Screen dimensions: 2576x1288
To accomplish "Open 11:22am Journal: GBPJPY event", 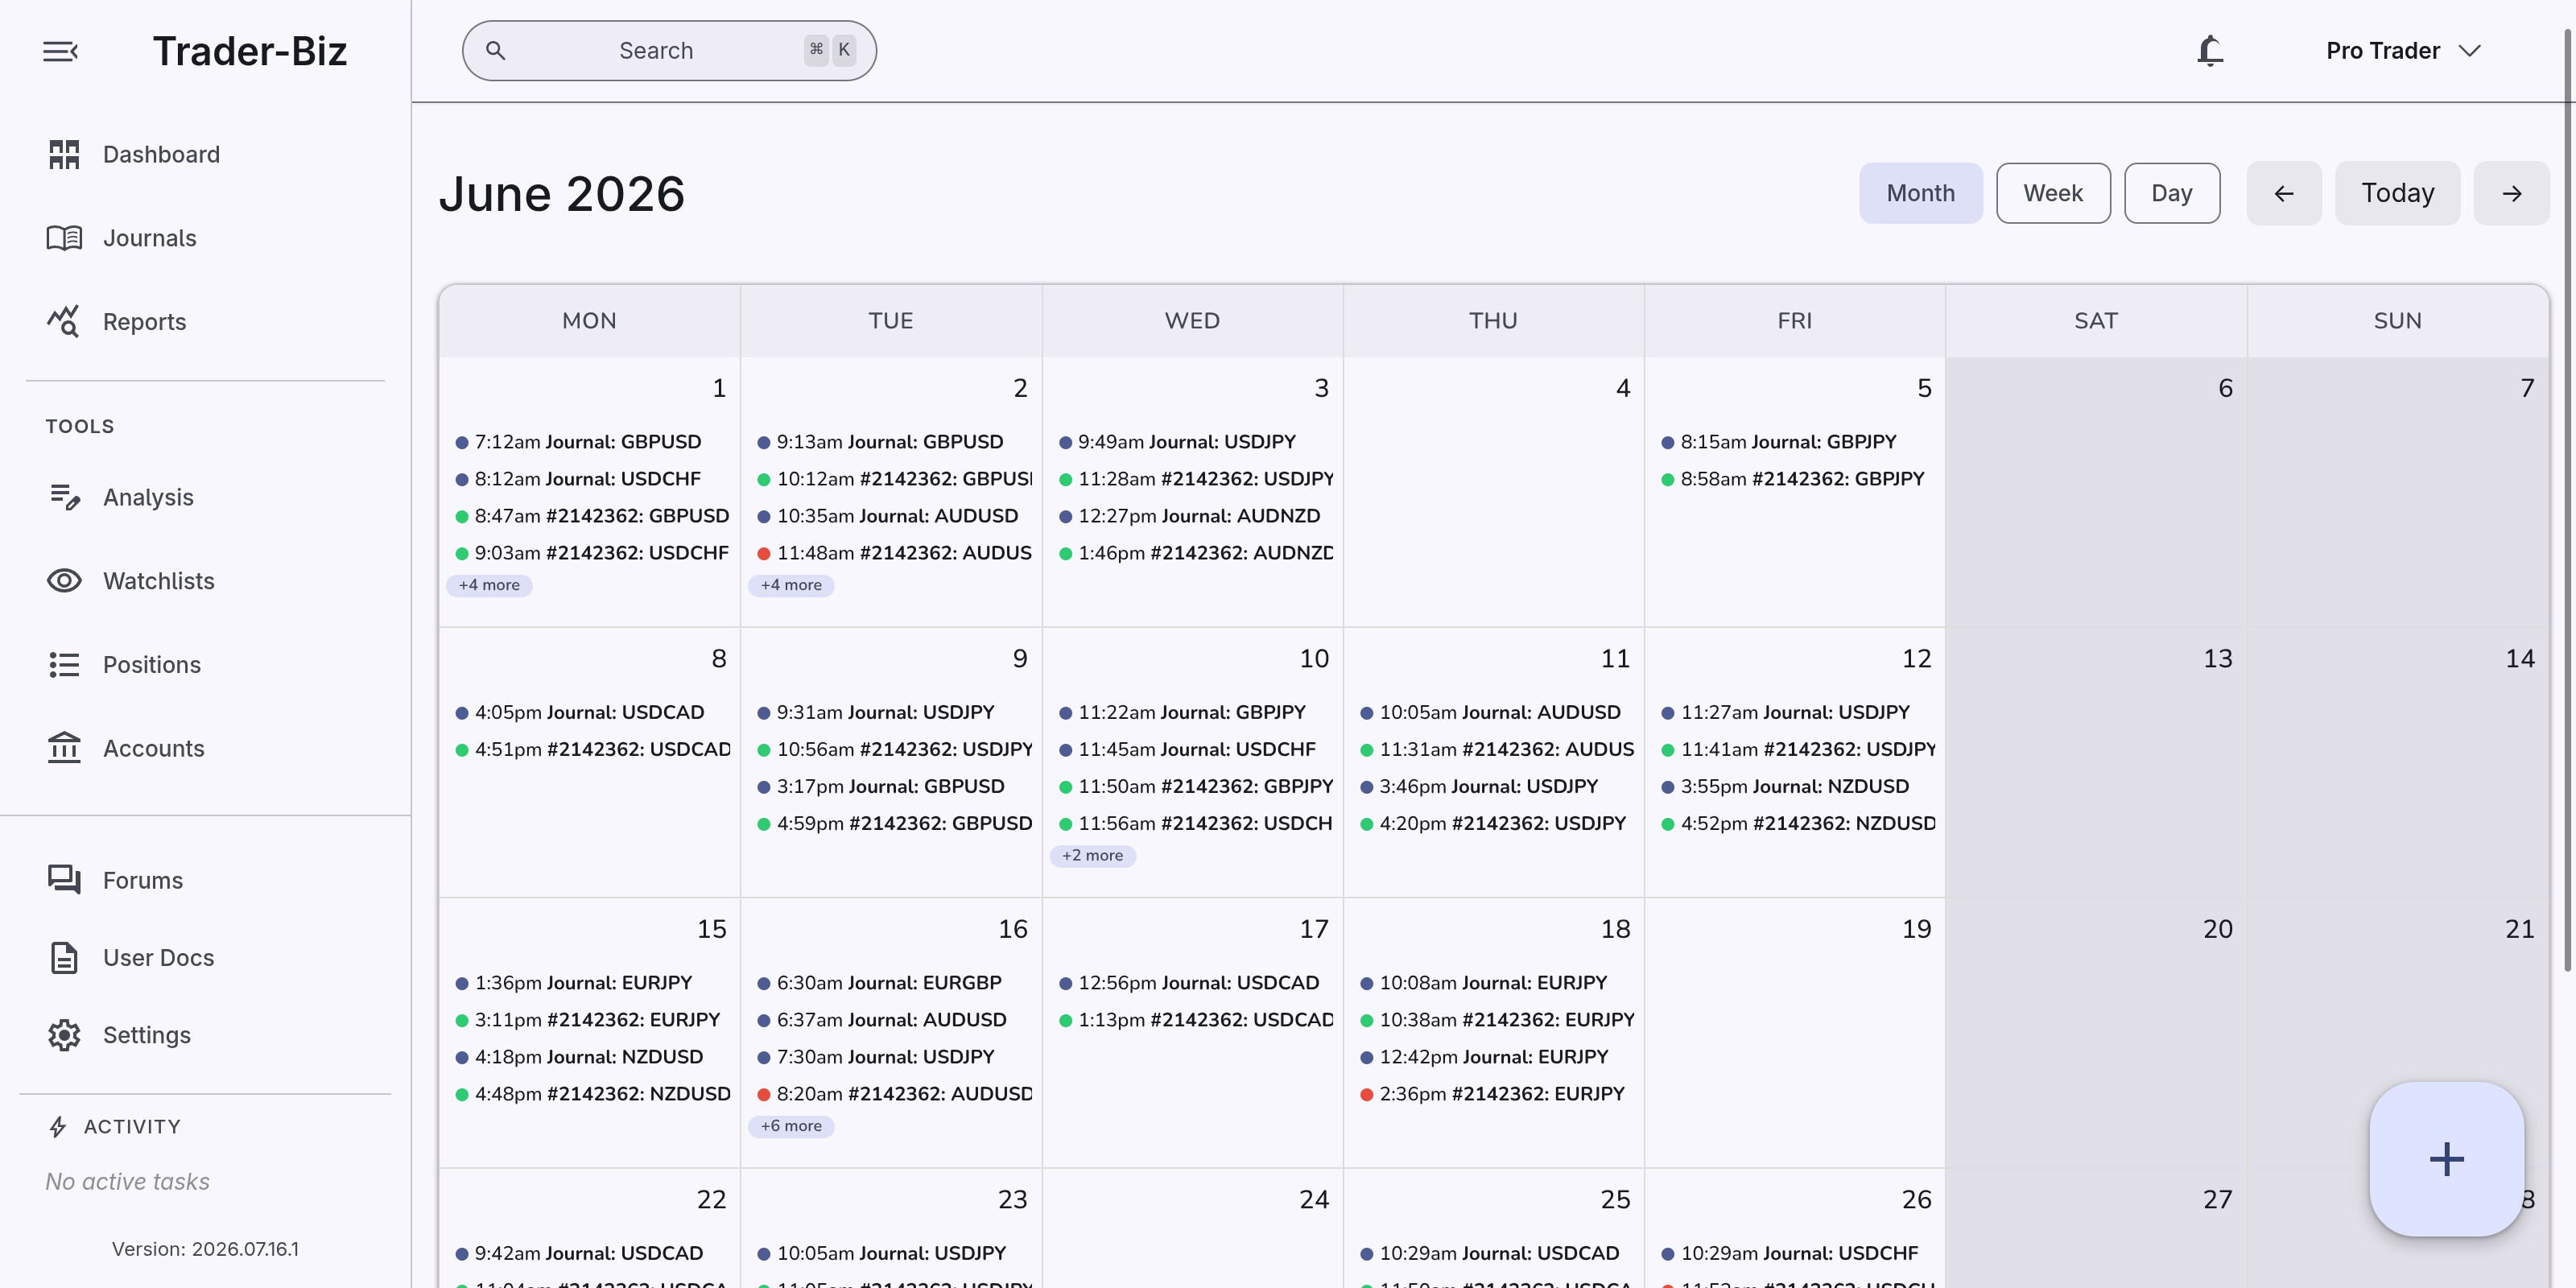I will point(1192,712).
